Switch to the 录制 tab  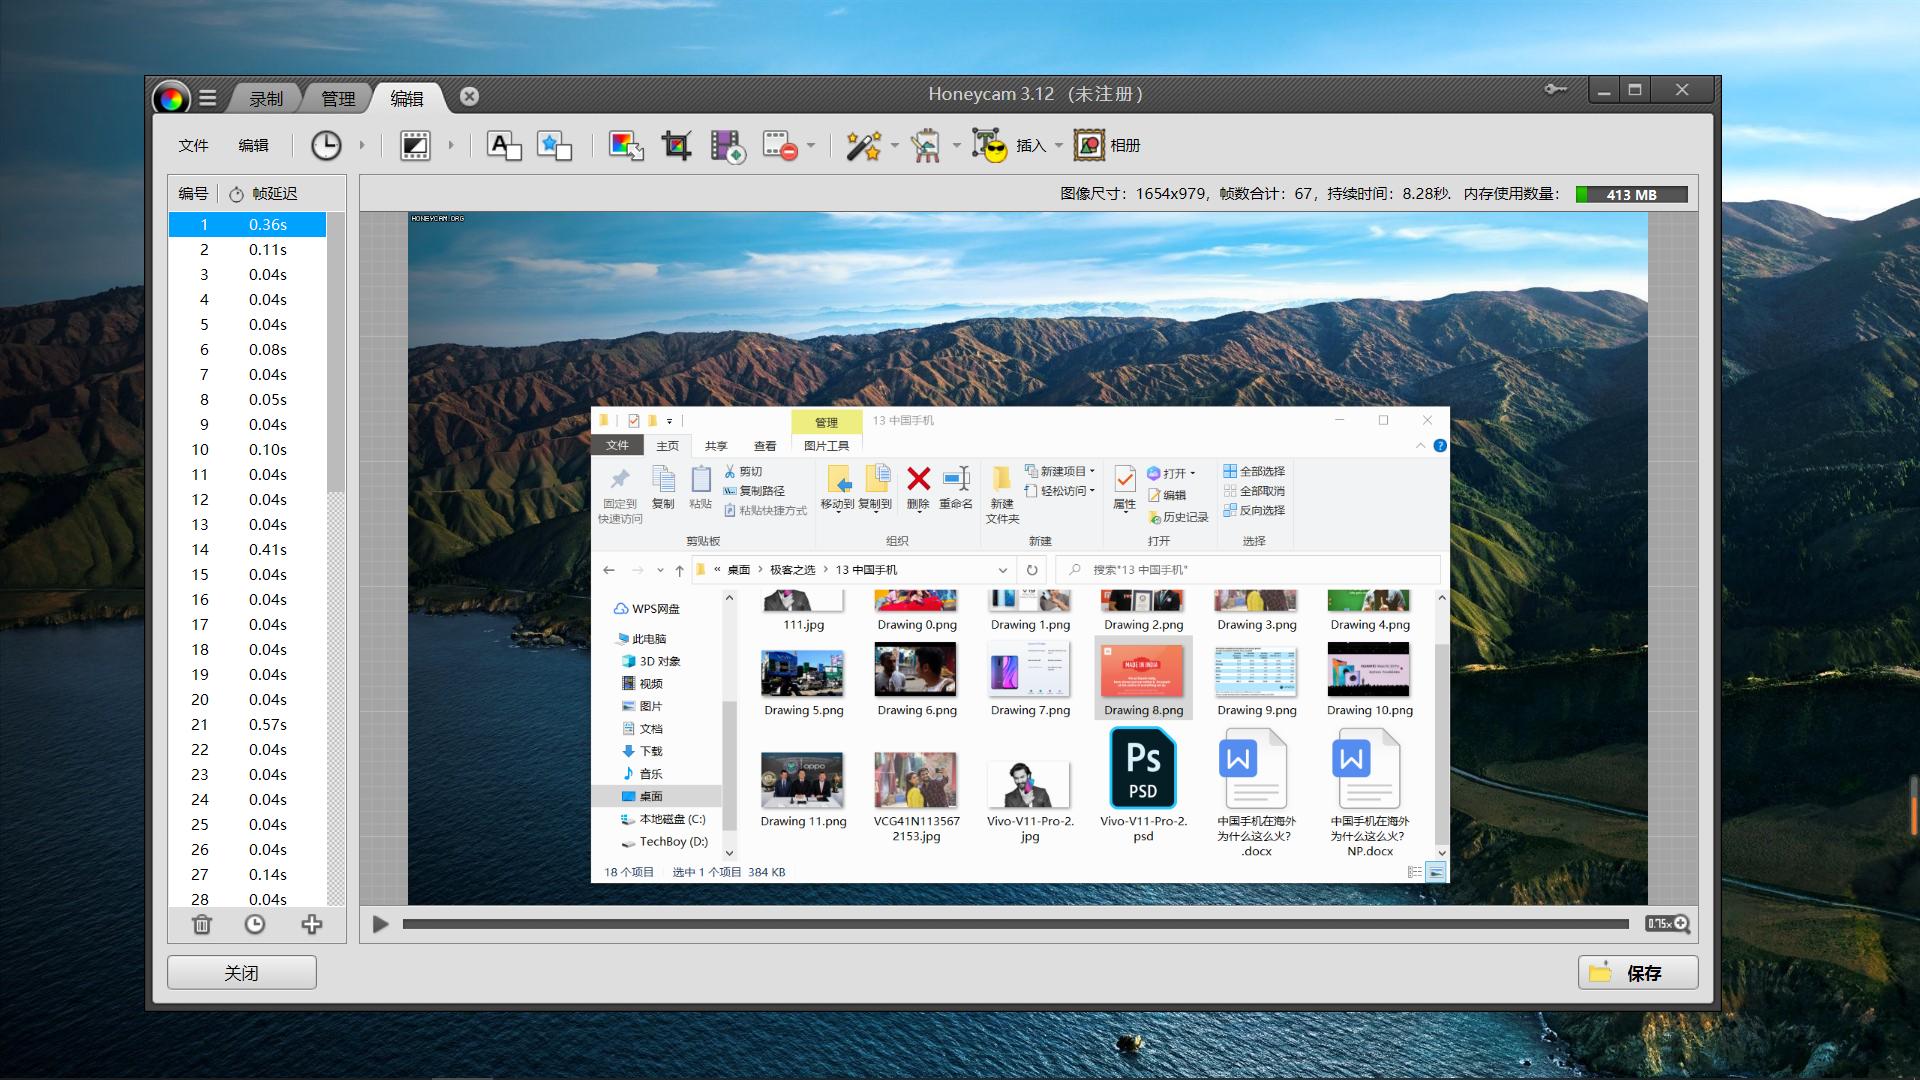point(266,99)
